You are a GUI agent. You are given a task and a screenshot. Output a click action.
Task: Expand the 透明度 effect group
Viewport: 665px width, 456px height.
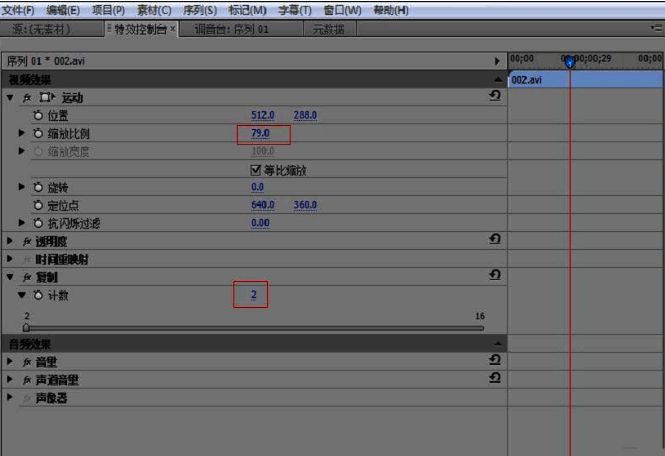pyautogui.click(x=10, y=241)
